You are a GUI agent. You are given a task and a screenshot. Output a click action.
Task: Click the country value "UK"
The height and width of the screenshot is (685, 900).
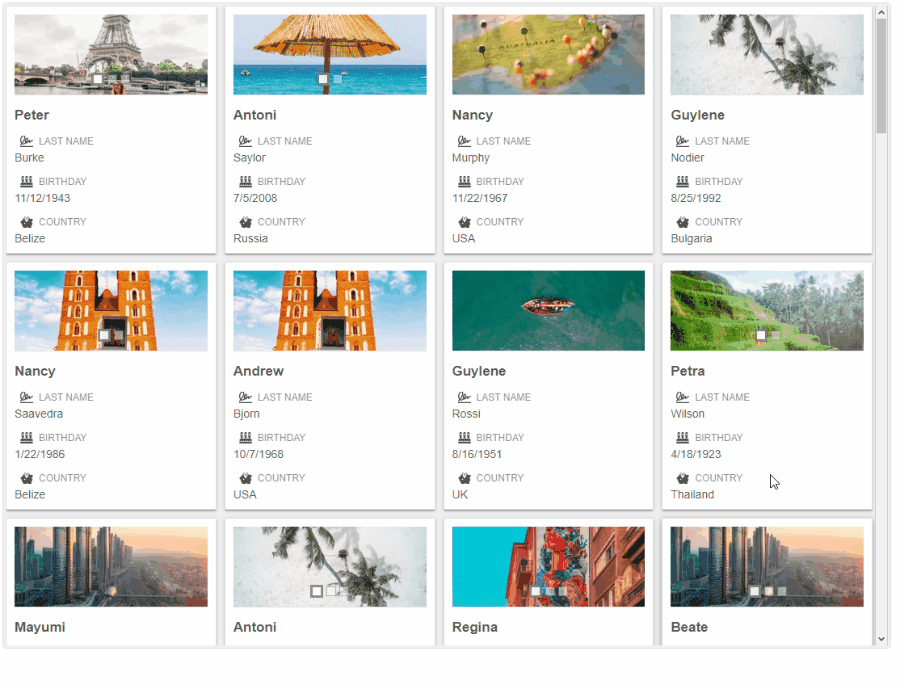click(460, 494)
